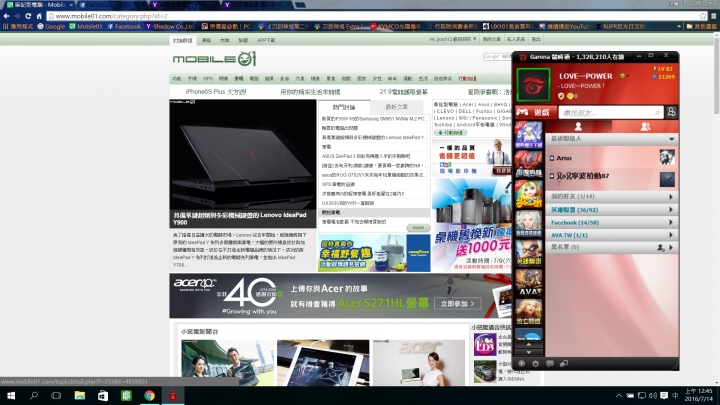Open the Mobile01 bookmark
Viewport: 720px width, 405px height.
[x=86, y=27]
